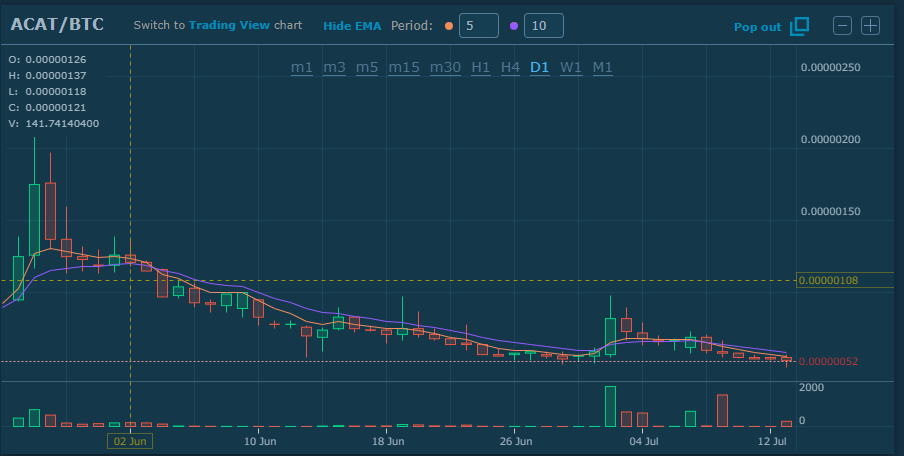Switch to Trading View chart
This screenshot has width=904, height=456.
[230, 26]
